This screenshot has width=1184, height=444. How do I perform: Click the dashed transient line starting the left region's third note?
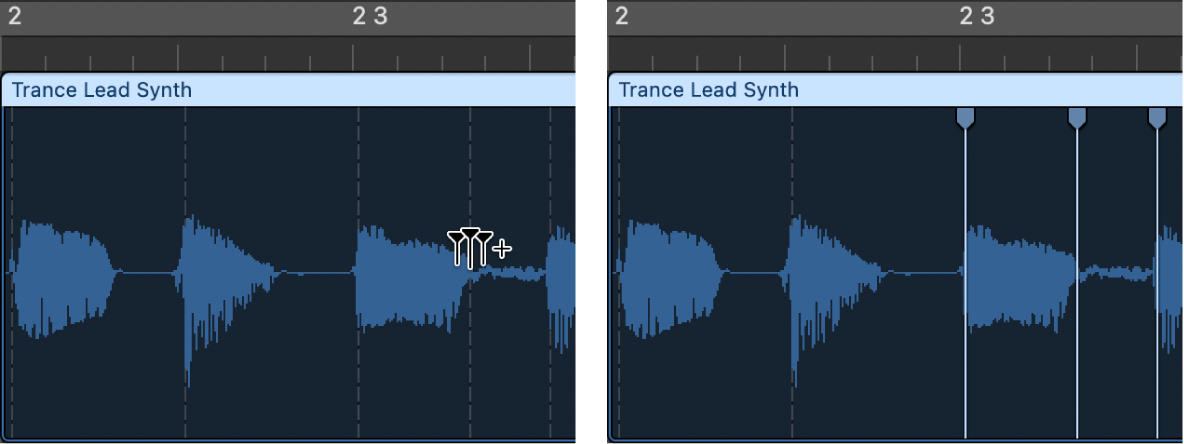pos(358,160)
